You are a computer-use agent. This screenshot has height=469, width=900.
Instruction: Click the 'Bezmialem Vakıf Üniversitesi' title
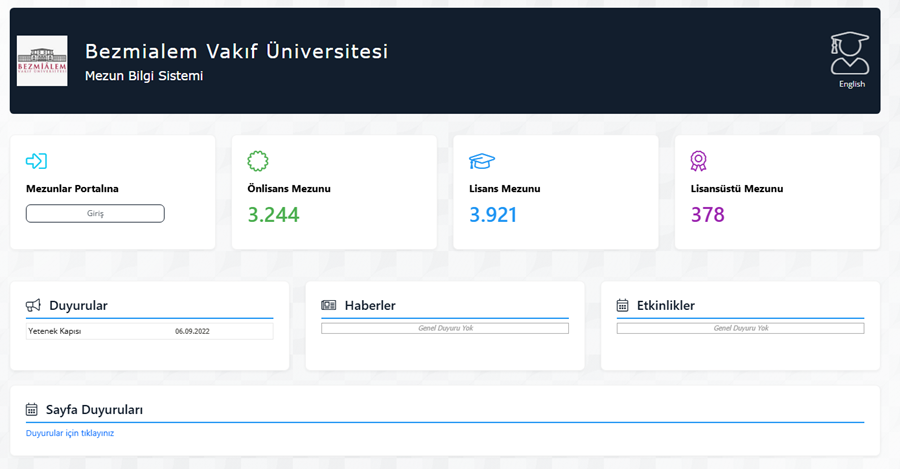pyautogui.click(x=236, y=51)
